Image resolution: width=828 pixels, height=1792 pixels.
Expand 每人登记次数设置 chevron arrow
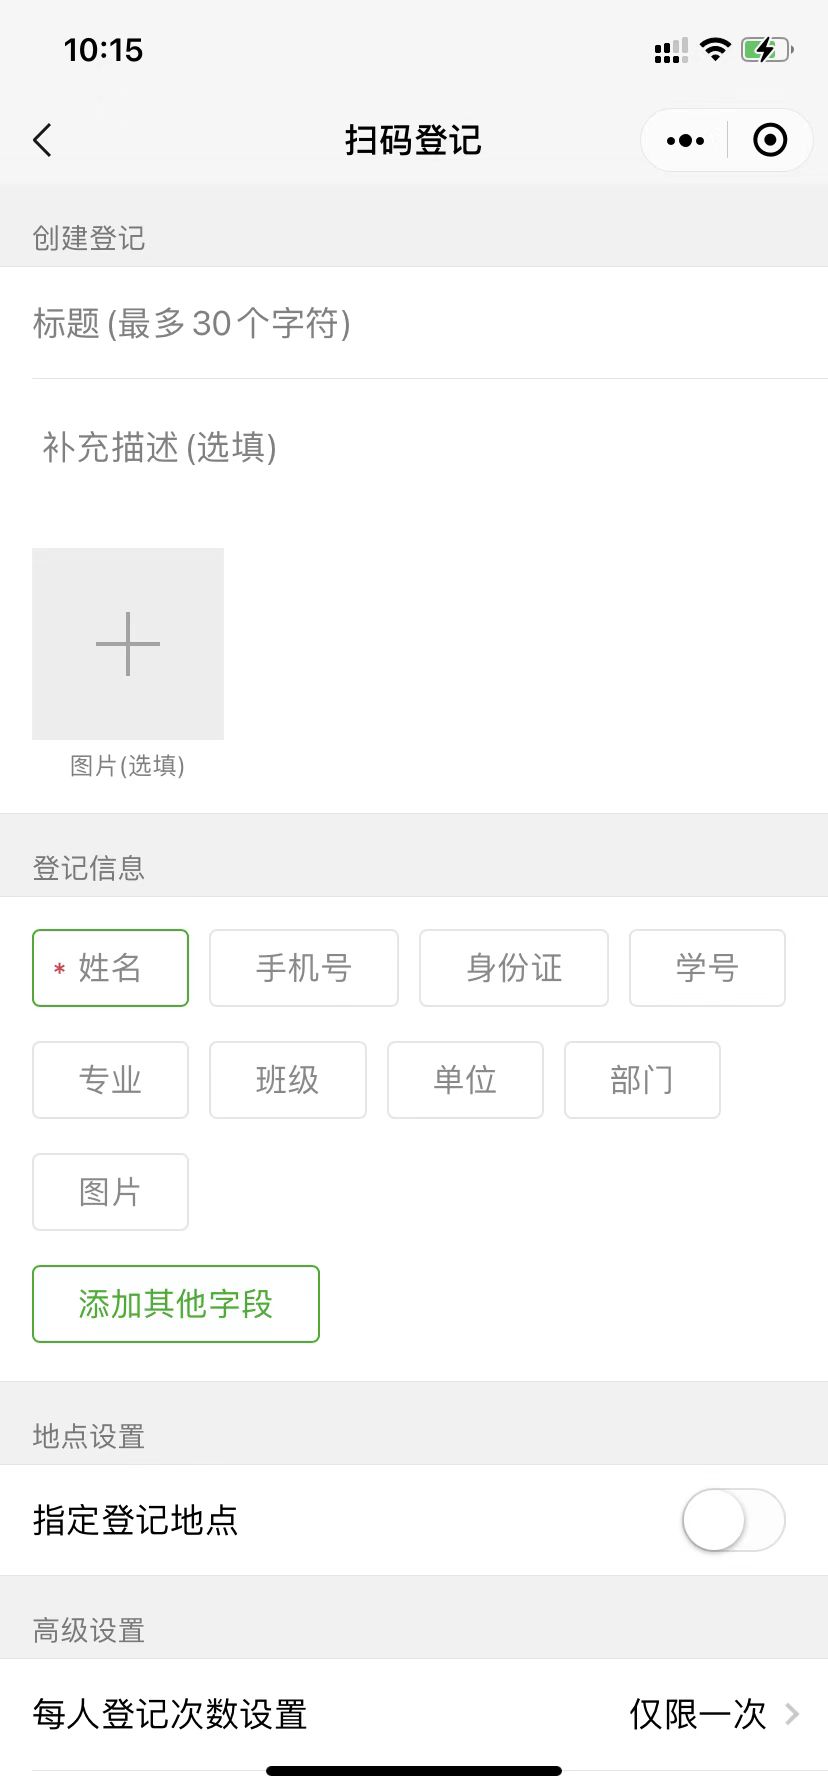coord(792,1714)
